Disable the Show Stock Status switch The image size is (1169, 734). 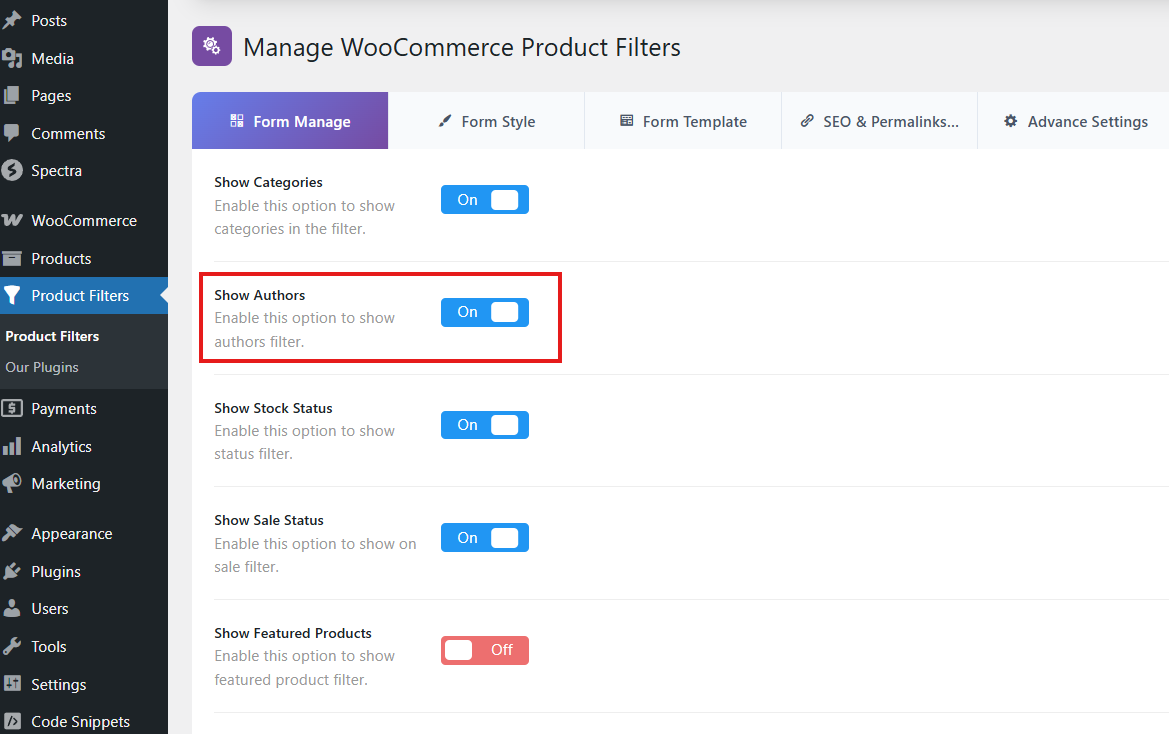485,425
